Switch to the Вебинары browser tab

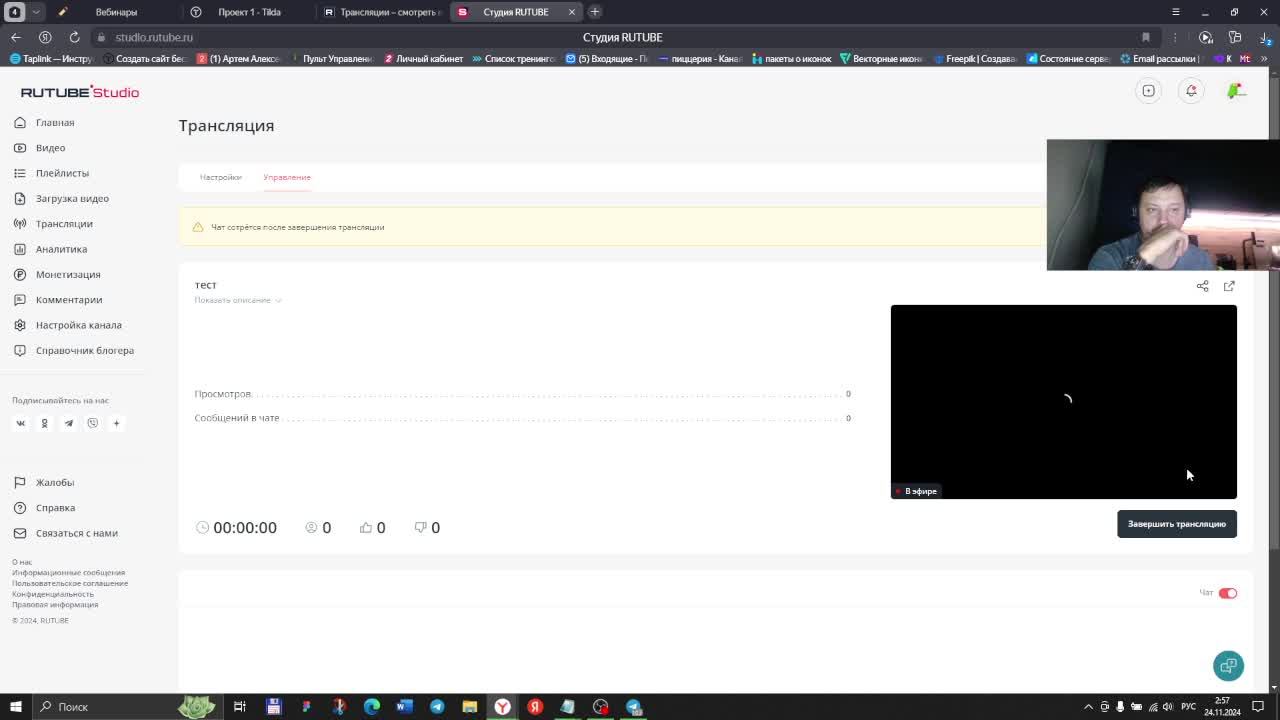117,12
